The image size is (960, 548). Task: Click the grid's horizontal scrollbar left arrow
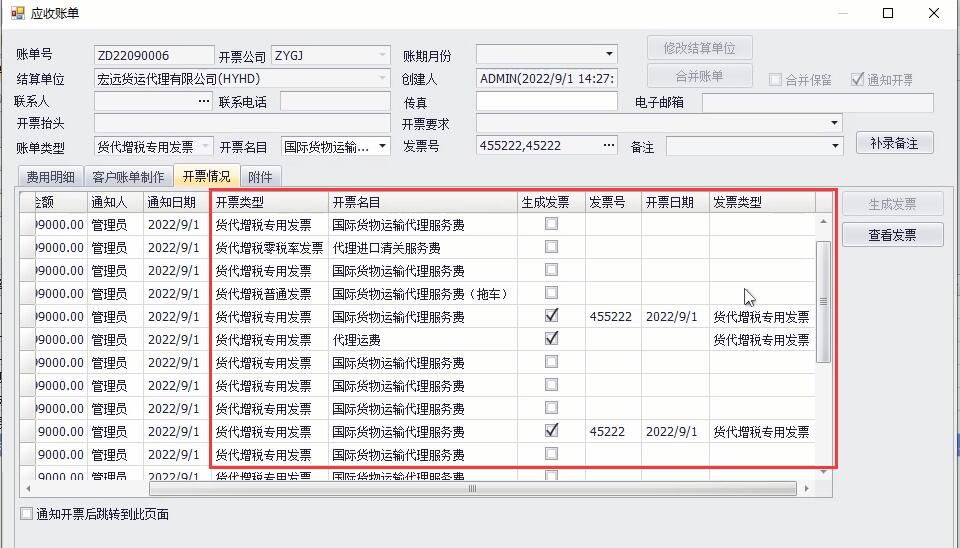point(26,489)
